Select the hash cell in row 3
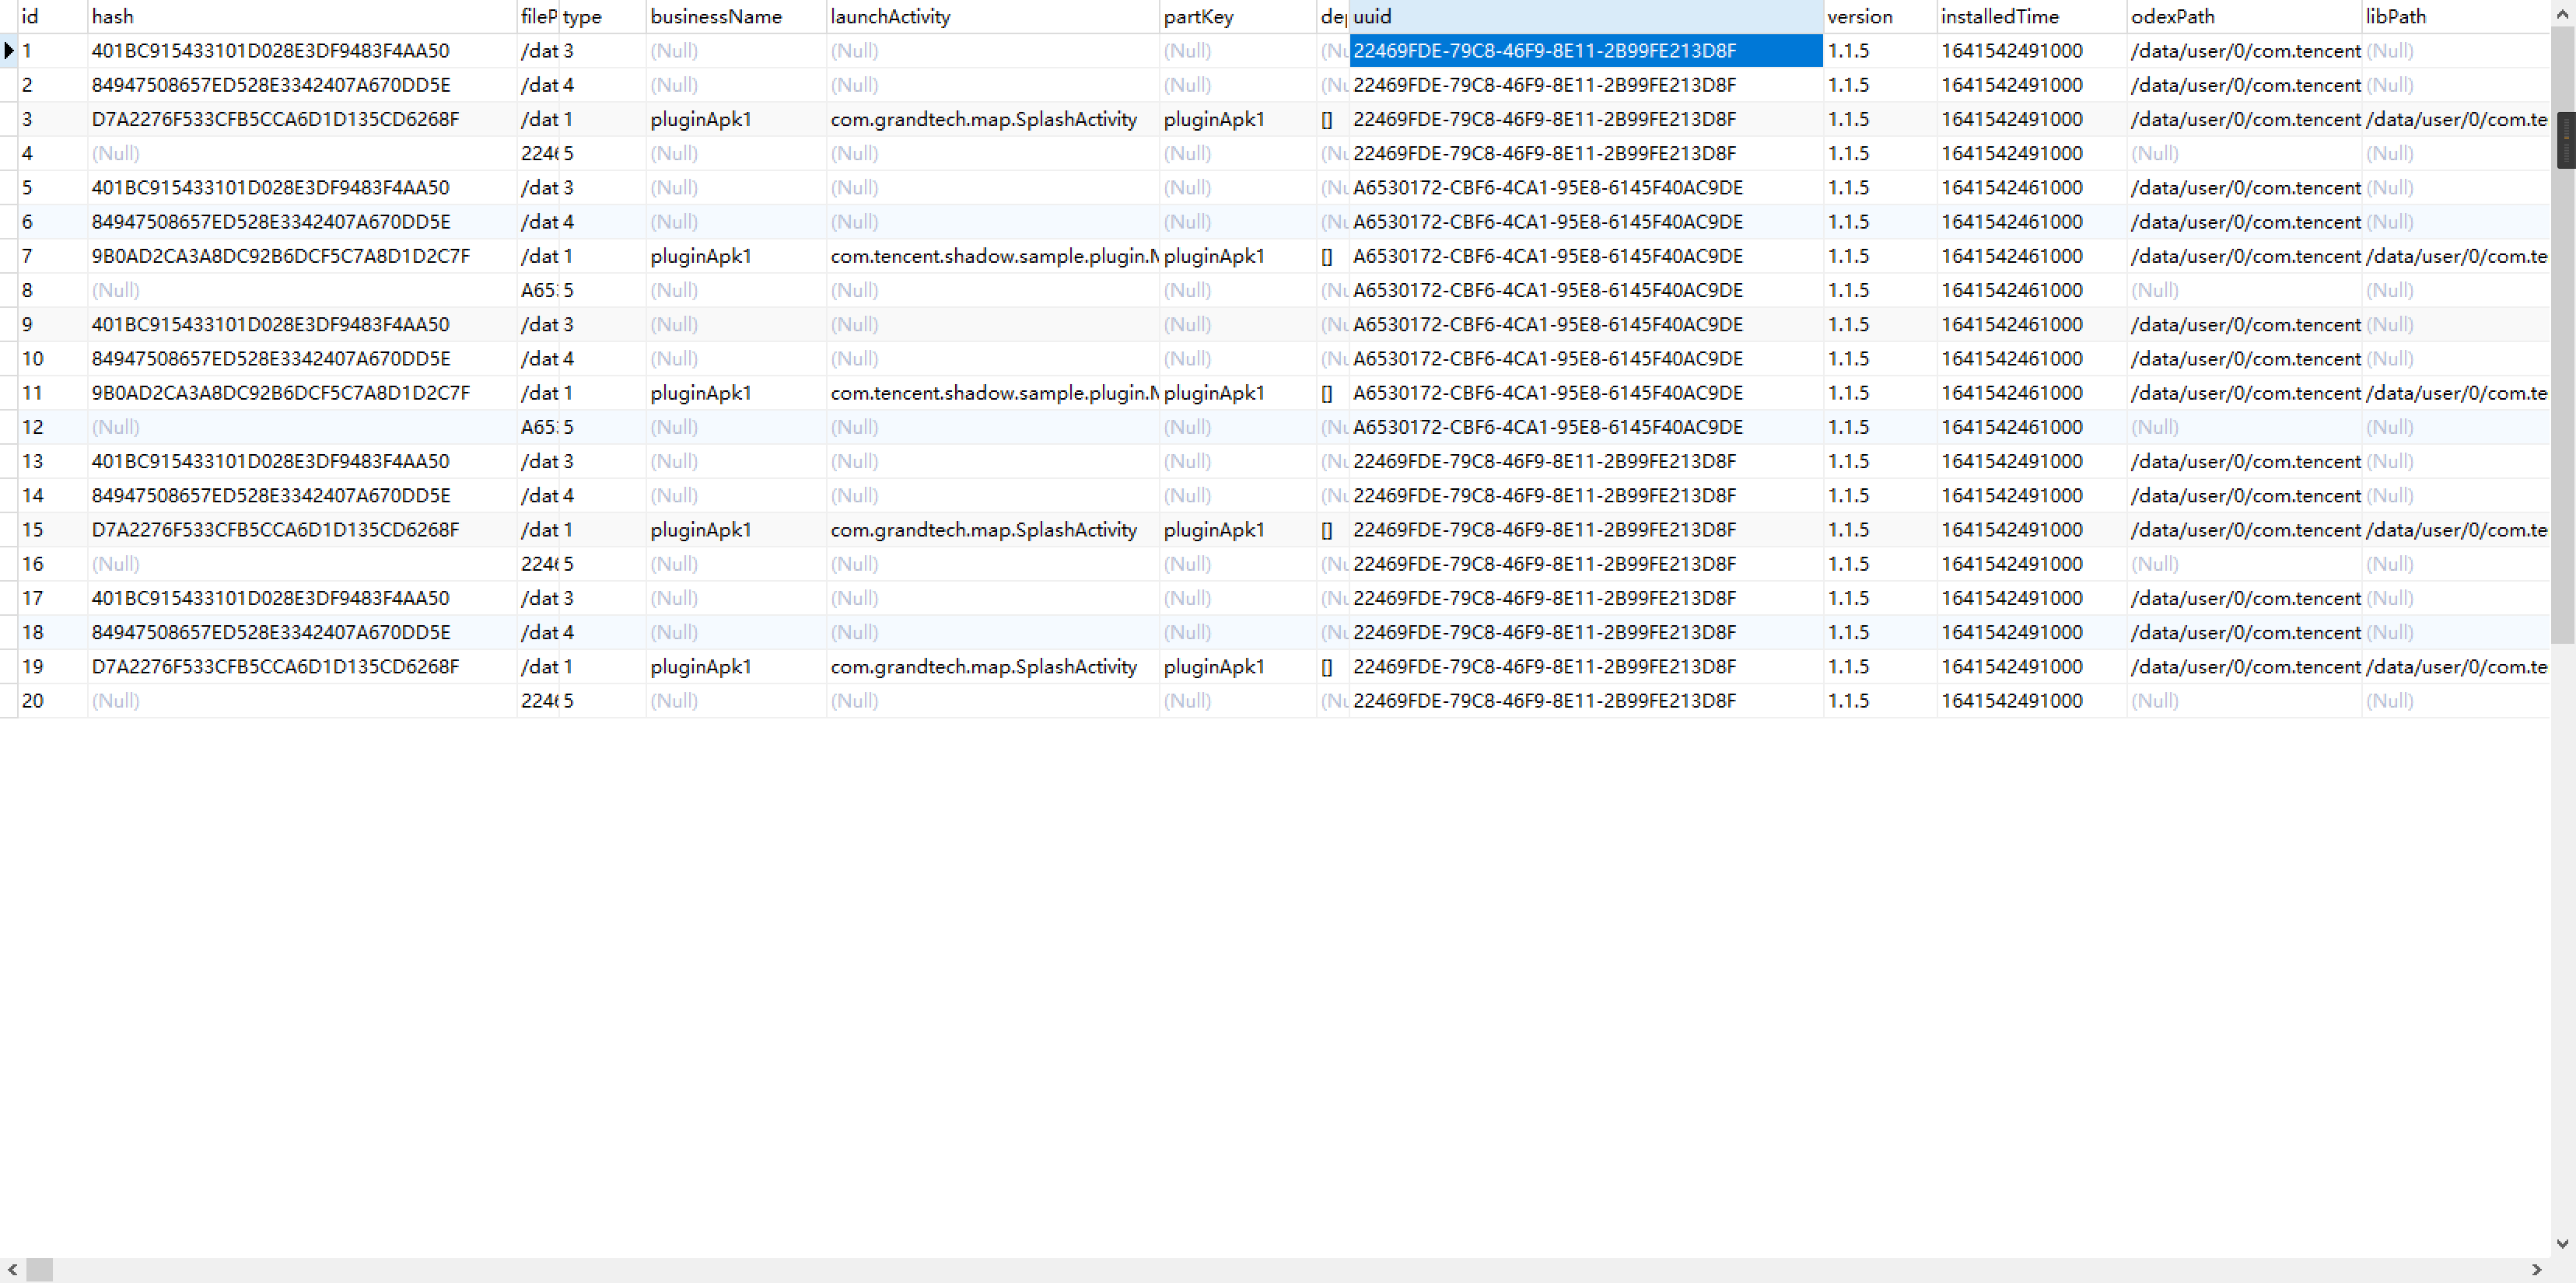 coord(275,119)
